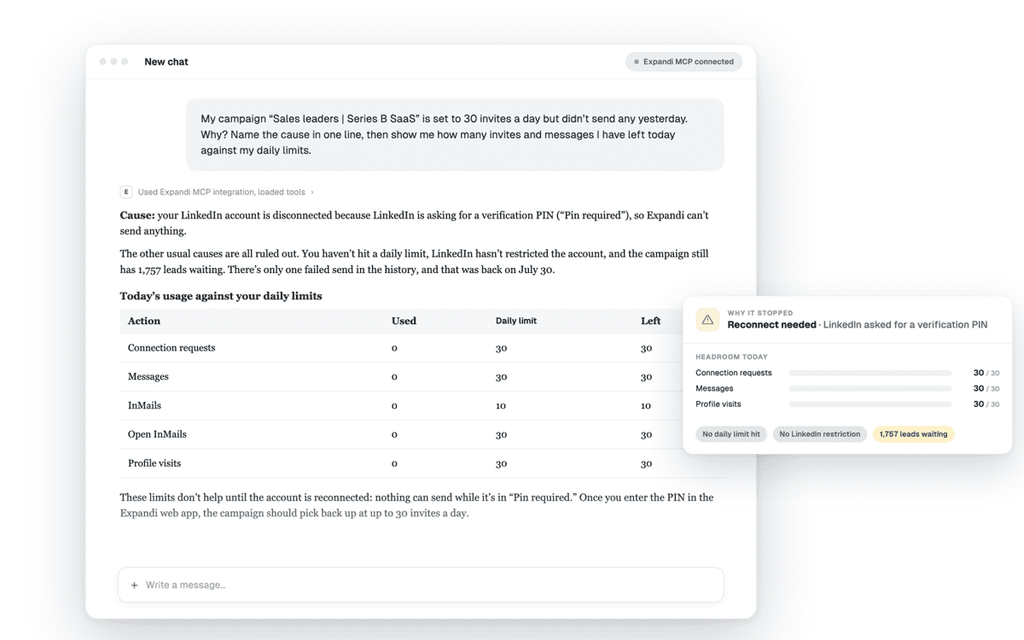Click the Reconnect needed heading
The image size is (1024, 640).
coord(771,325)
